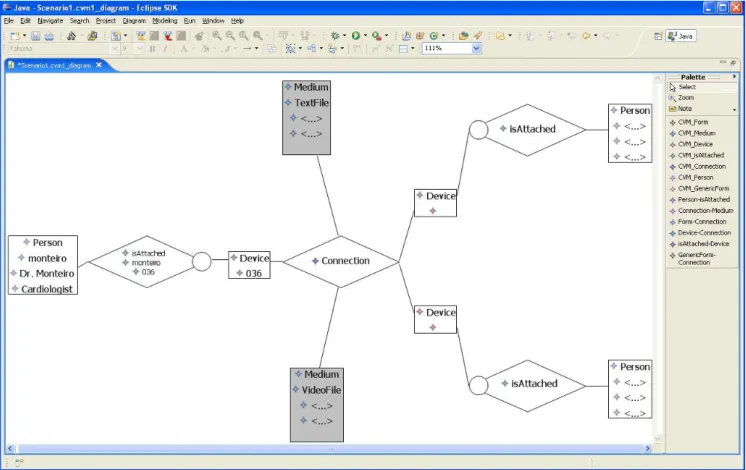
Task: Click the Open Type folder icon
Action: tap(463, 36)
